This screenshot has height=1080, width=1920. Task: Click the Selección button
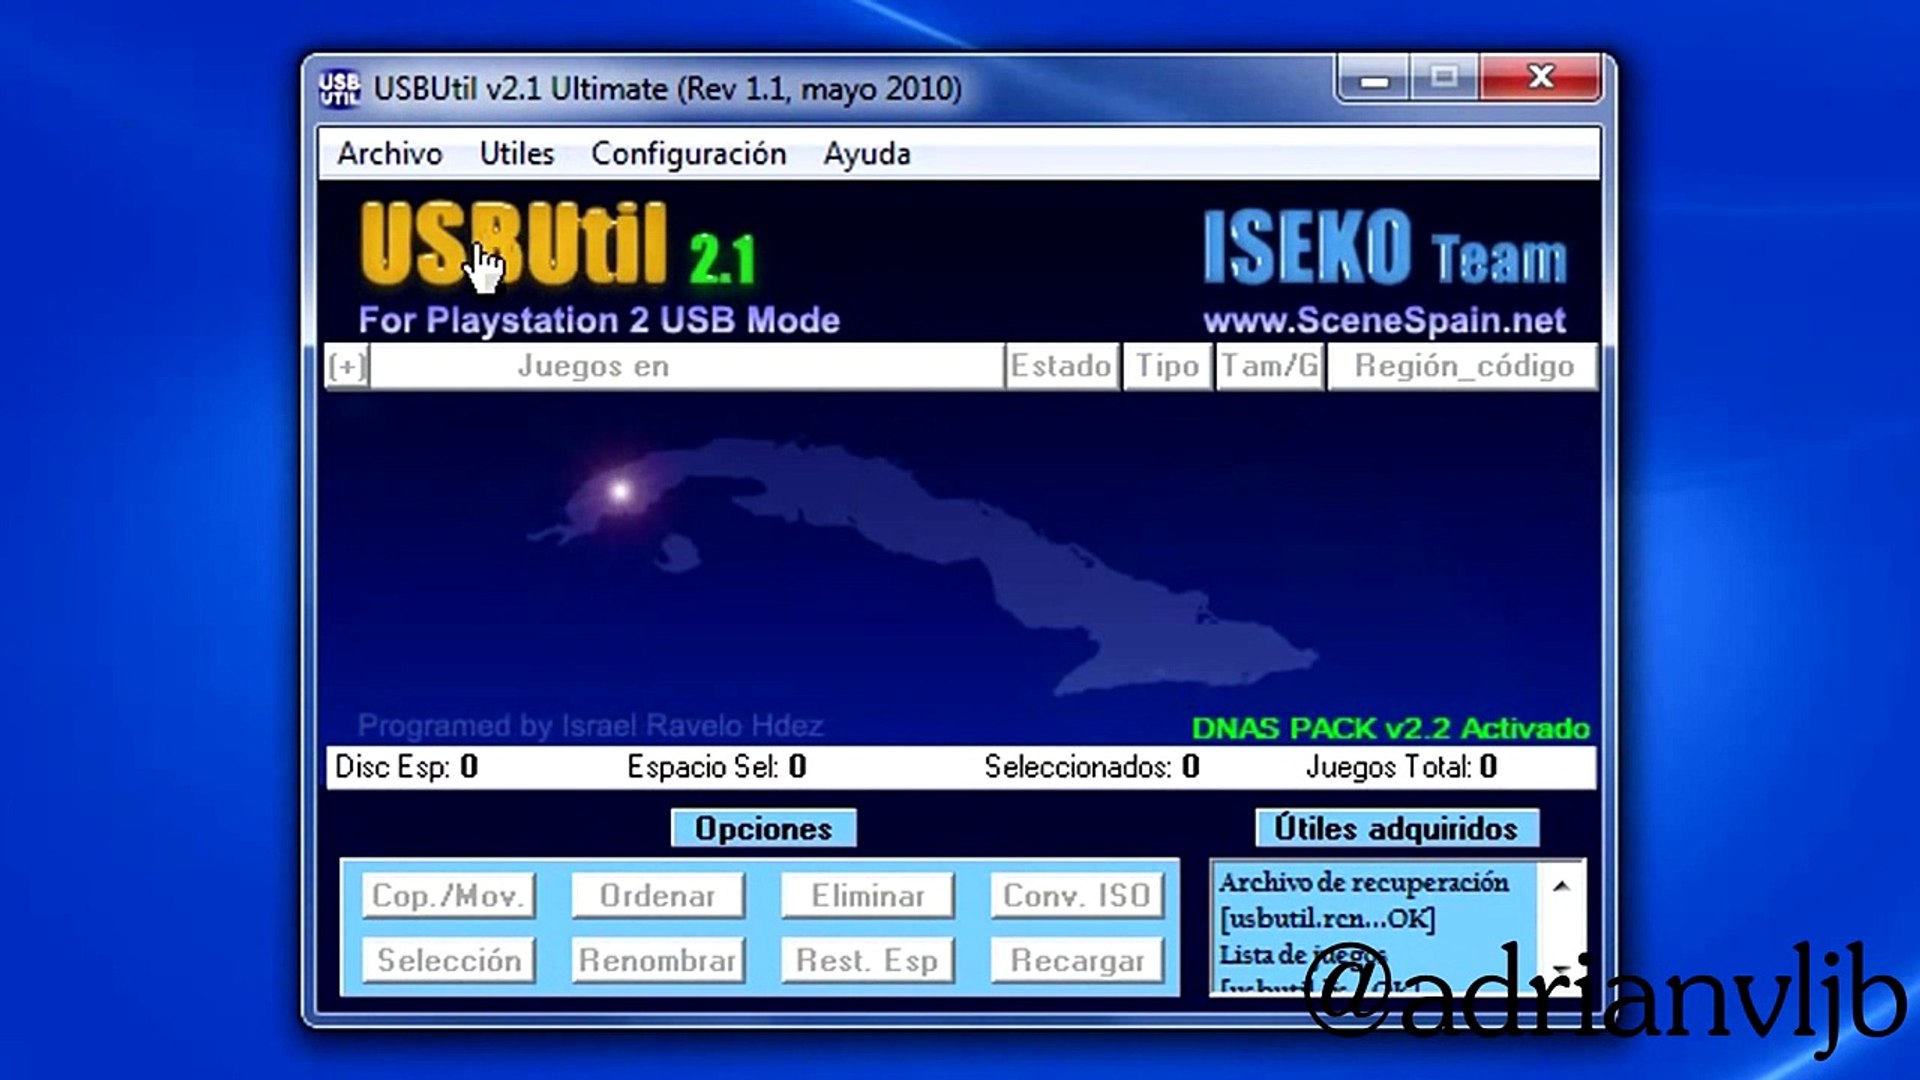click(448, 960)
